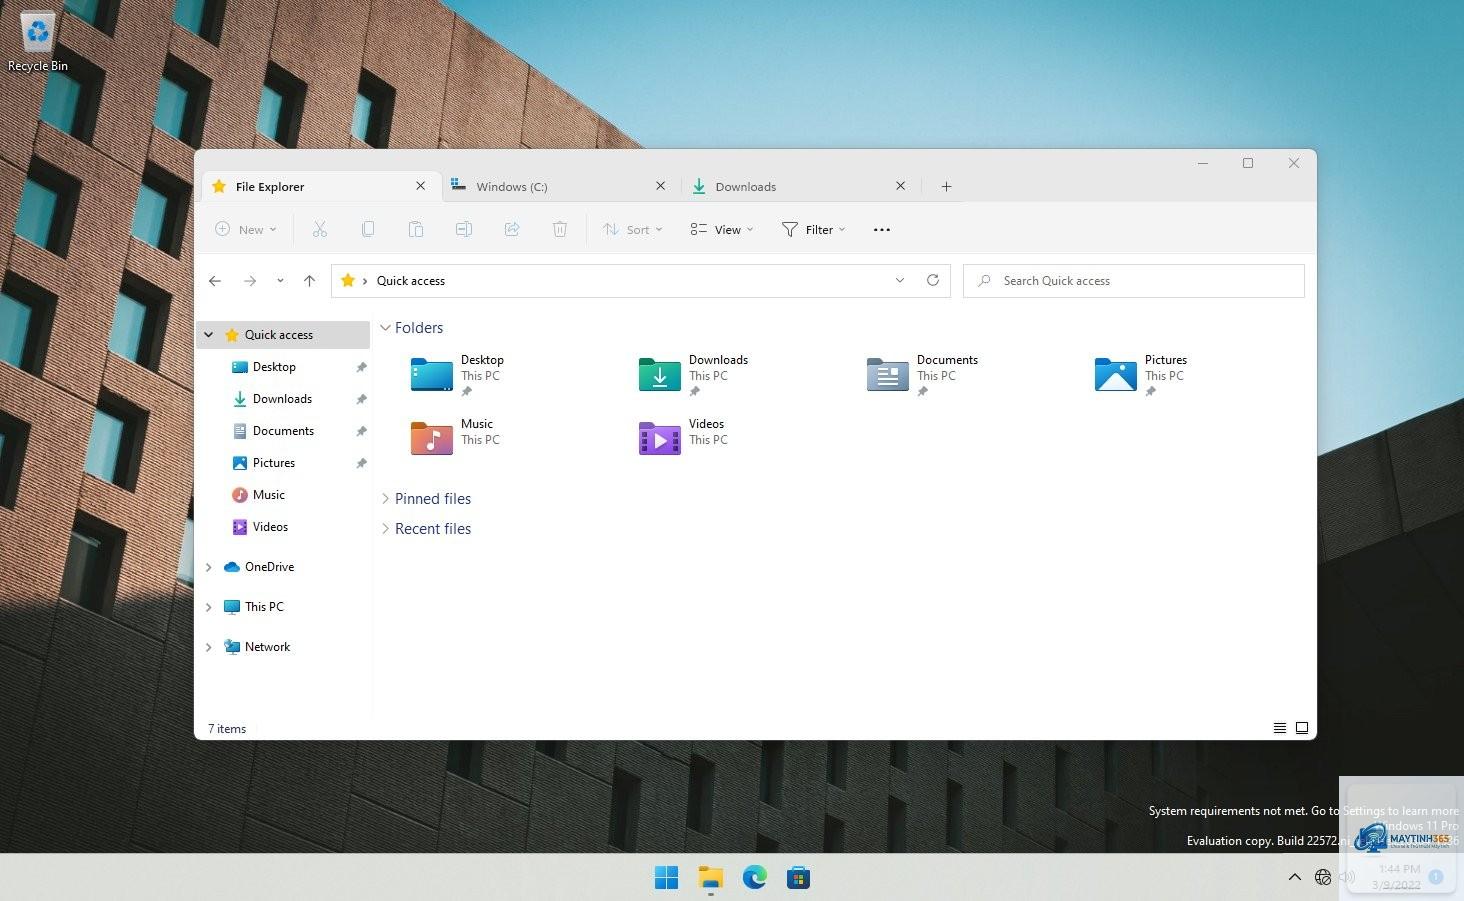
Task: Click the Copy icon in toolbar
Action: [x=368, y=229]
